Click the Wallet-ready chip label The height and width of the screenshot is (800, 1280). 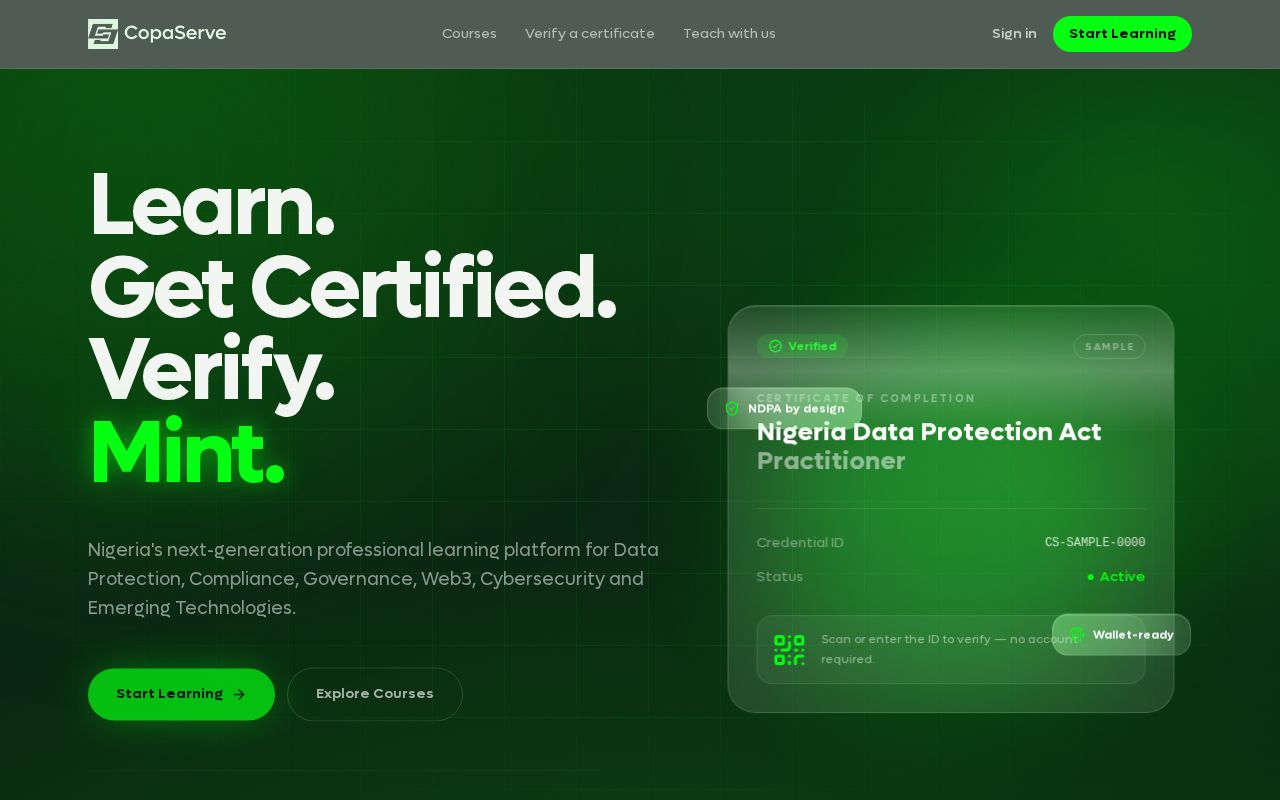click(x=1133, y=634)
